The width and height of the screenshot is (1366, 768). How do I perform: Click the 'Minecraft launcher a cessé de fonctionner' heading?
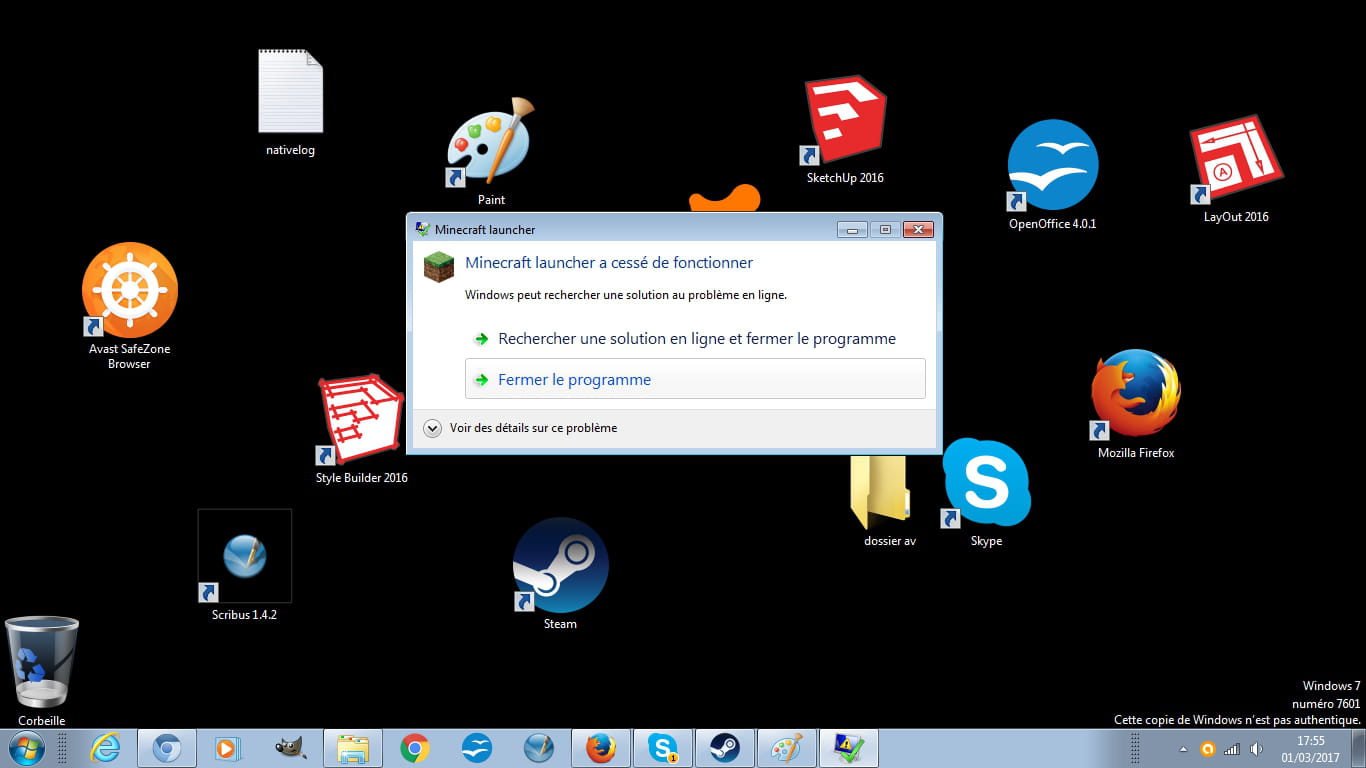tap(609, 263)
